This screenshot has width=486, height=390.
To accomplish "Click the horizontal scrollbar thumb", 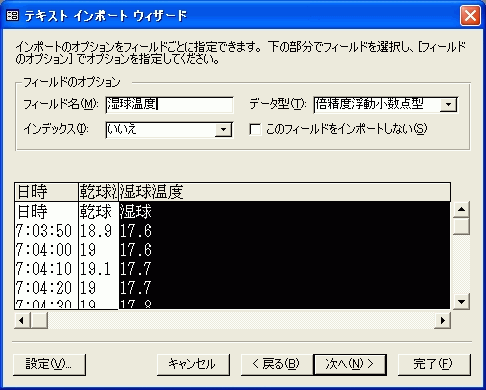I will coord(39,321).
